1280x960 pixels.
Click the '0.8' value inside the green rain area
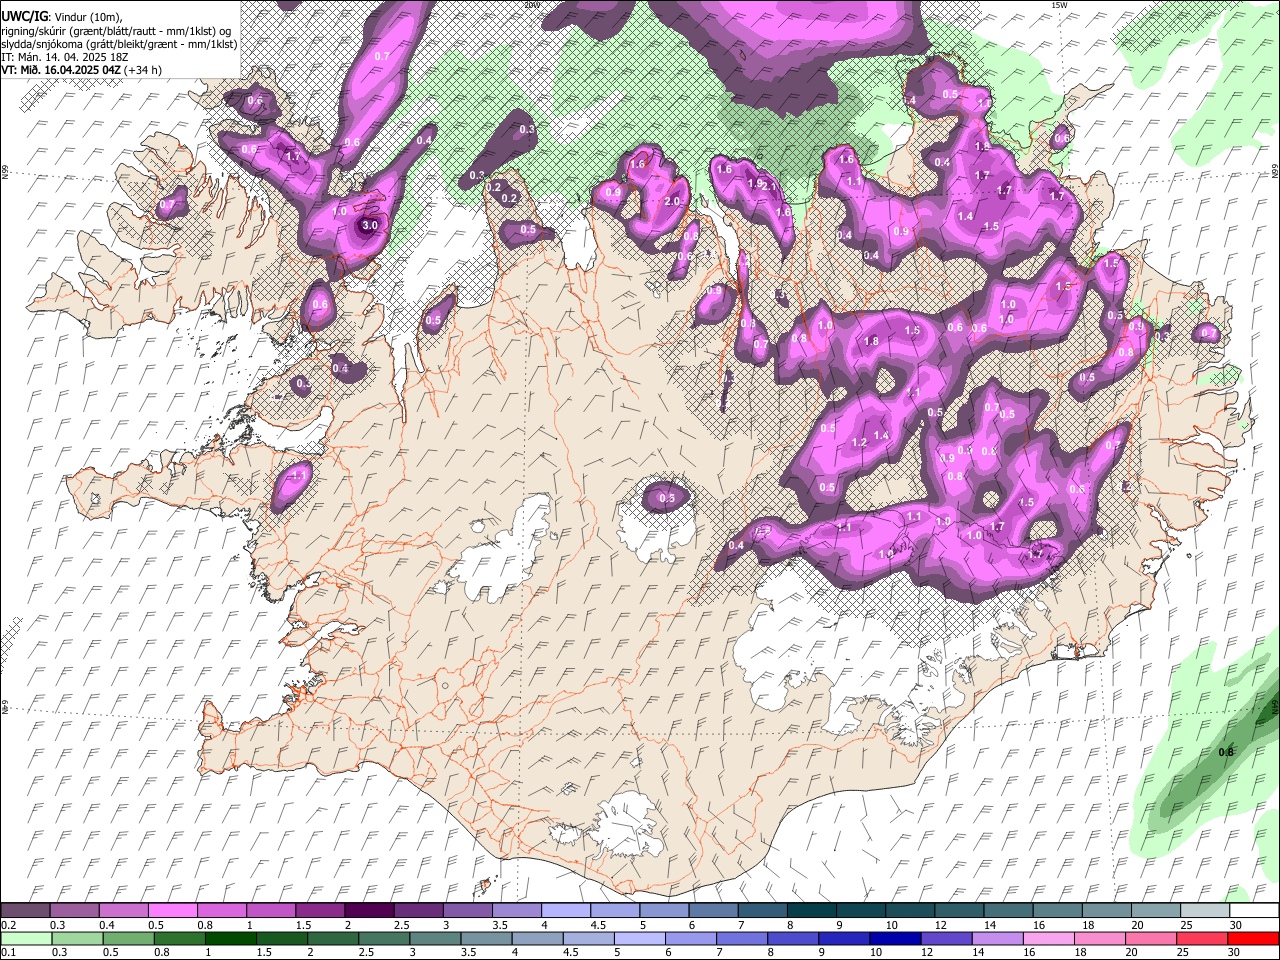coord(1226,752)
